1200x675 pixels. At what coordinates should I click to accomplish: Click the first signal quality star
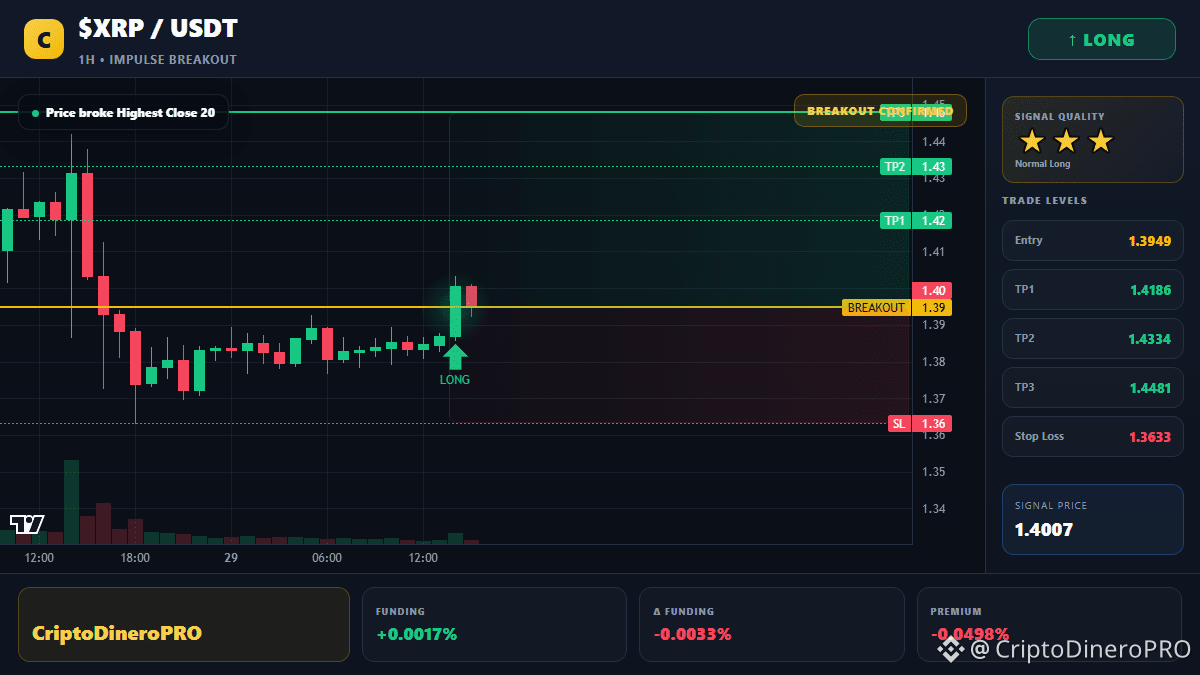1032,141
